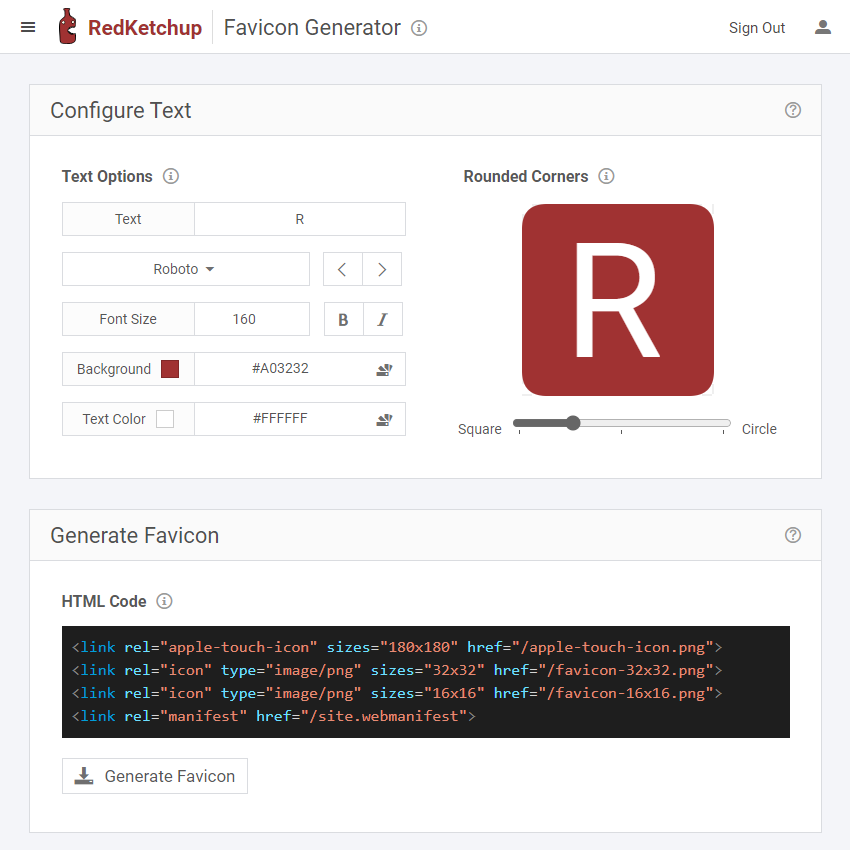Click the red R favicon preview
This screenshot has height=850, width=850.
(x=617, y=300)
